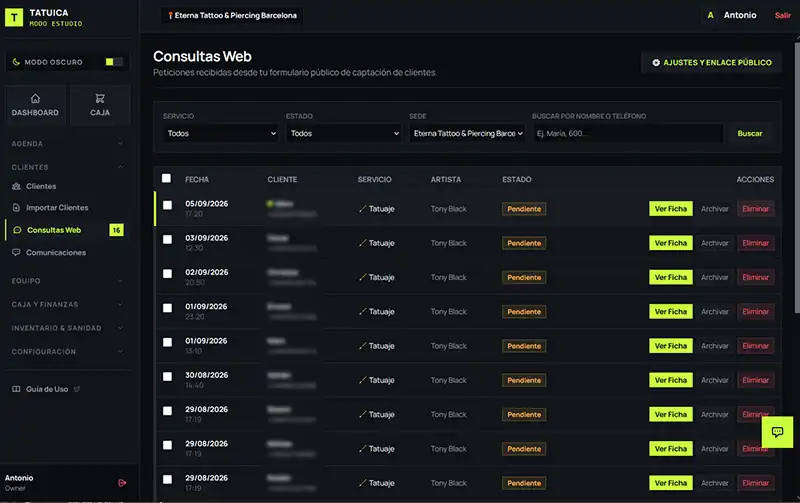Select the 05/09/2026 row checkbox
Viewport: 800px width, 503px height.
click(167, 205)
